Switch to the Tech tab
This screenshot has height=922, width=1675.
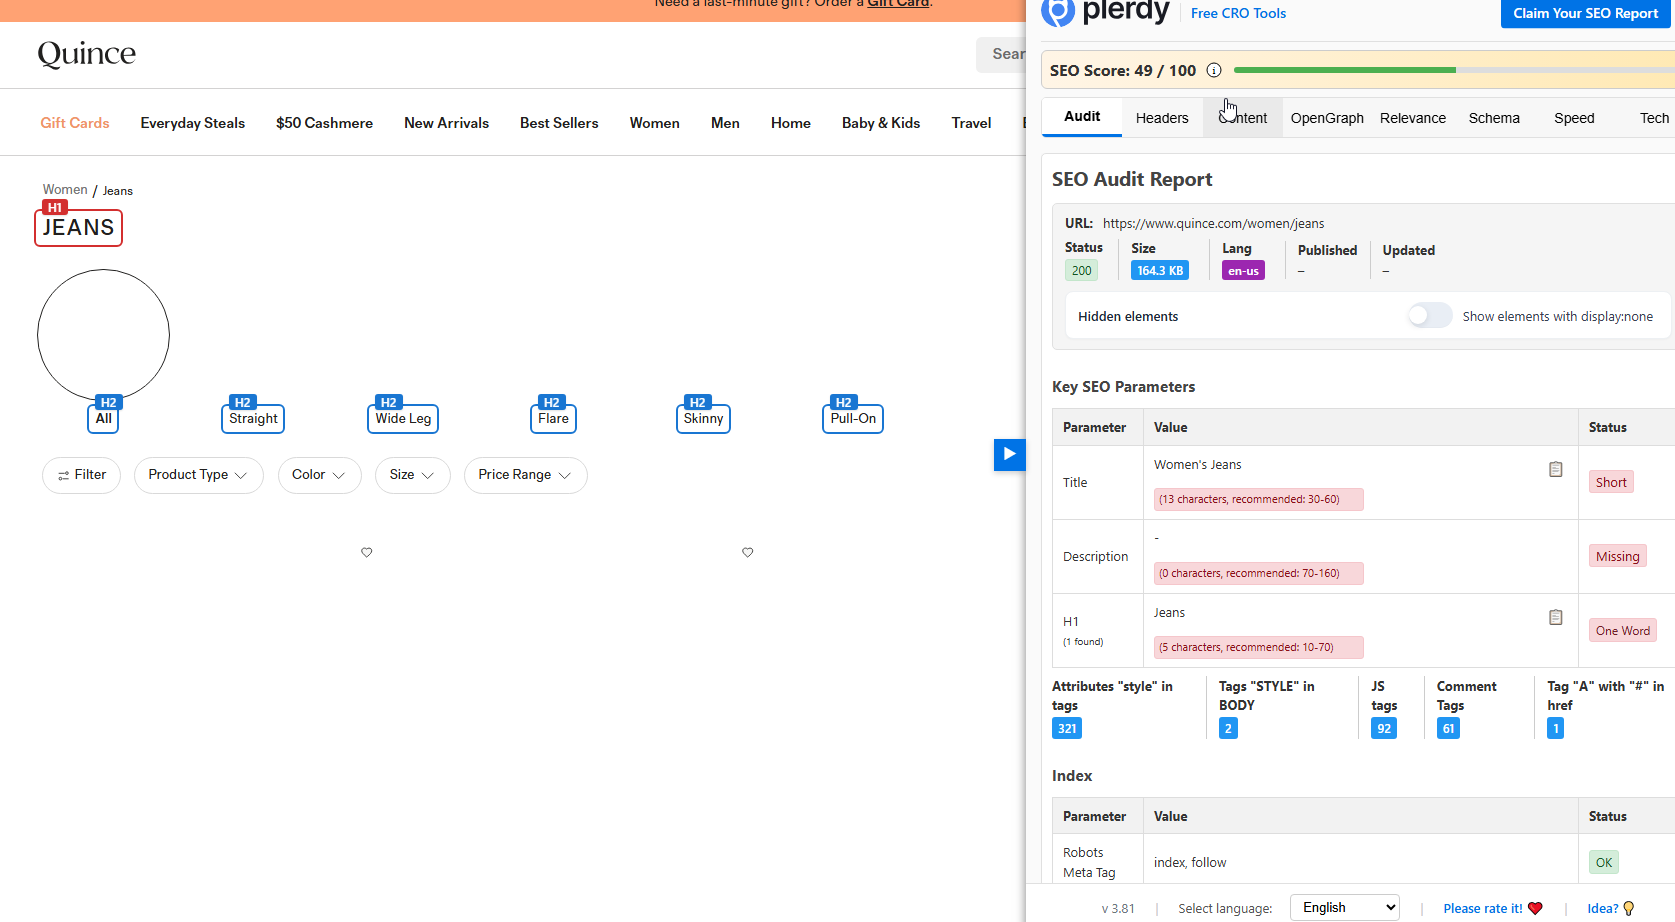pyautogui.click(x=1654, y=118)
